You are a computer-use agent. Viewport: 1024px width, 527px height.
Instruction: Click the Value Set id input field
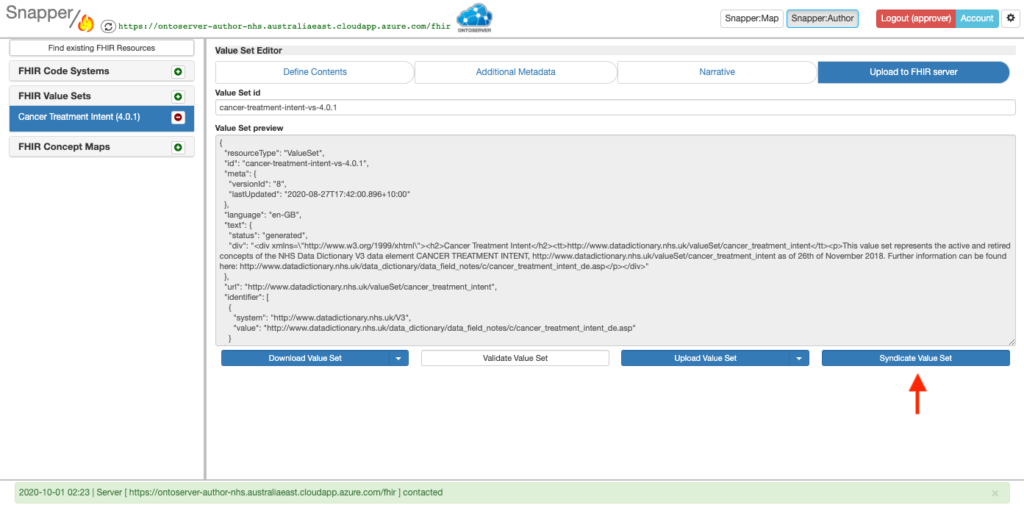pos(615,107)
